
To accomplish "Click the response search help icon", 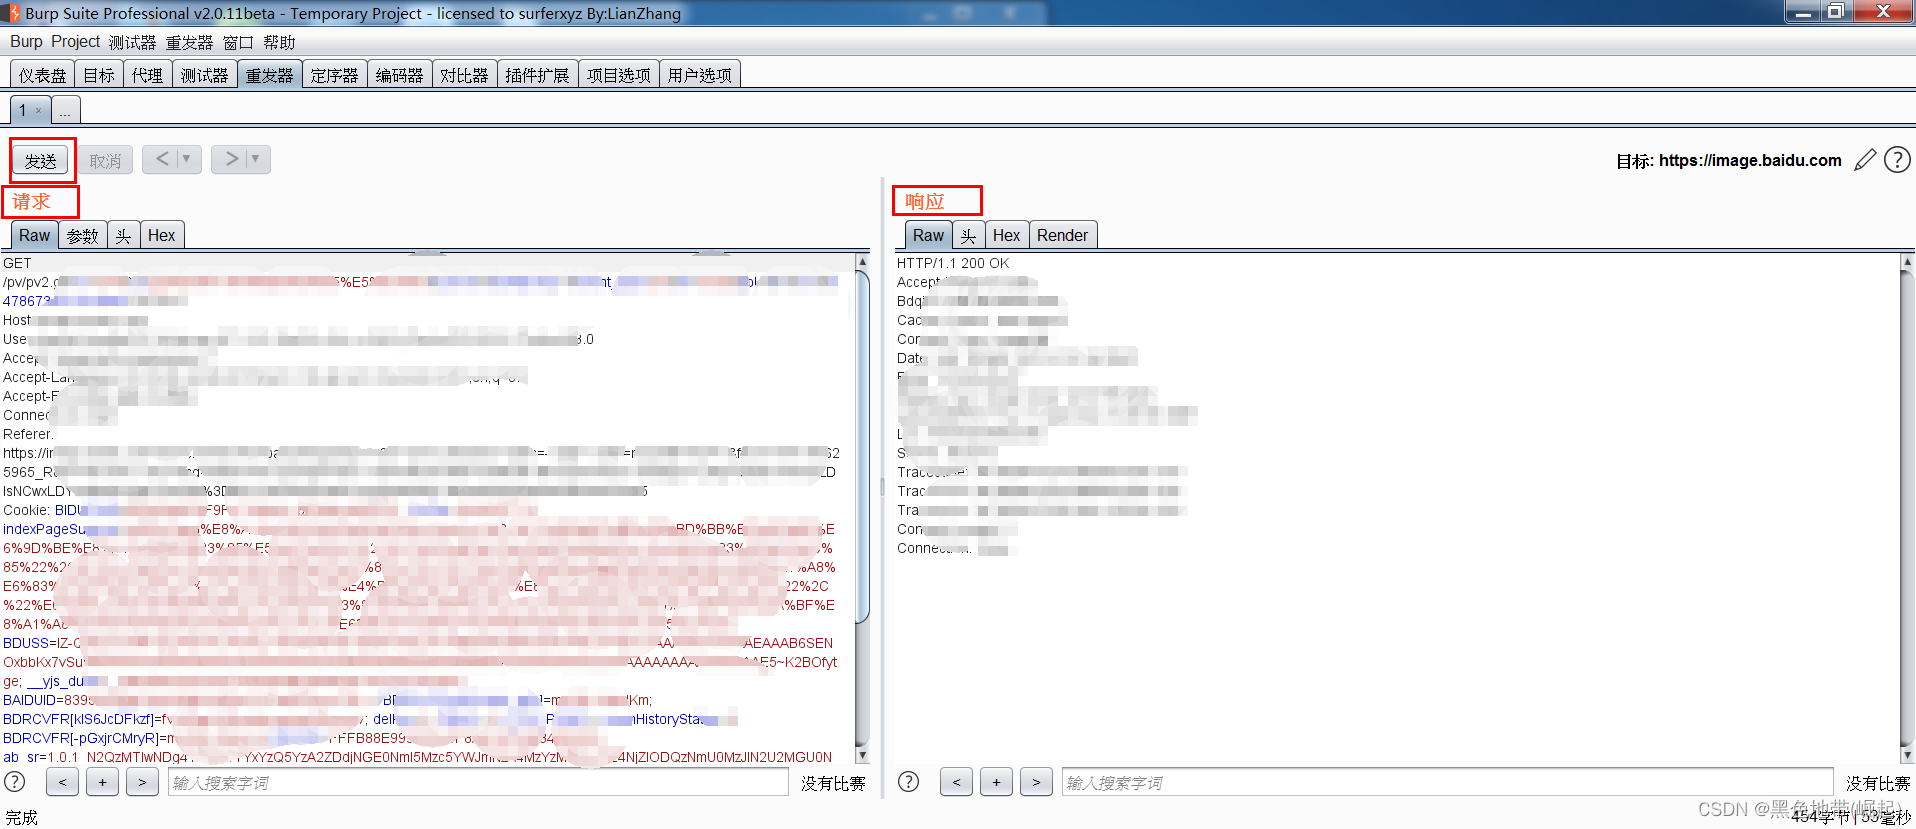I will click(x=908, y=782).
